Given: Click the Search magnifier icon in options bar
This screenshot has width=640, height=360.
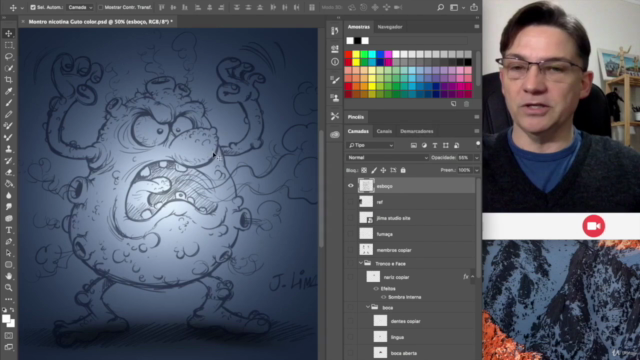Looking at the screenshot, I should tap(440, 7).
